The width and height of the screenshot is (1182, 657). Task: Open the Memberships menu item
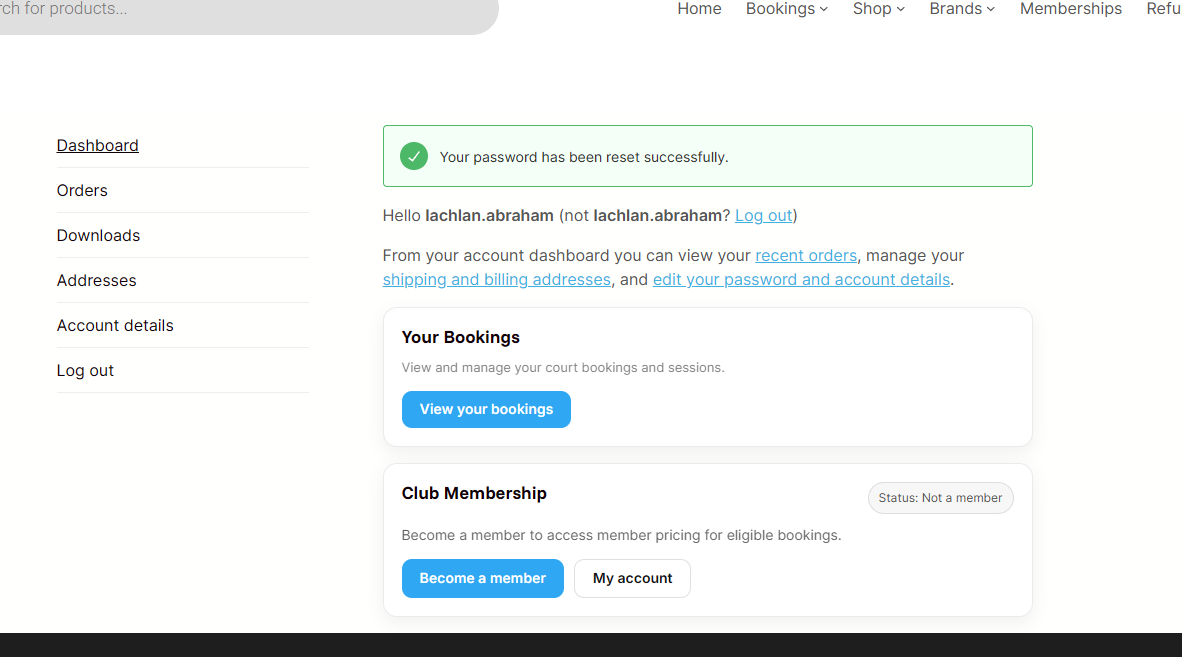click(1070, 9)
